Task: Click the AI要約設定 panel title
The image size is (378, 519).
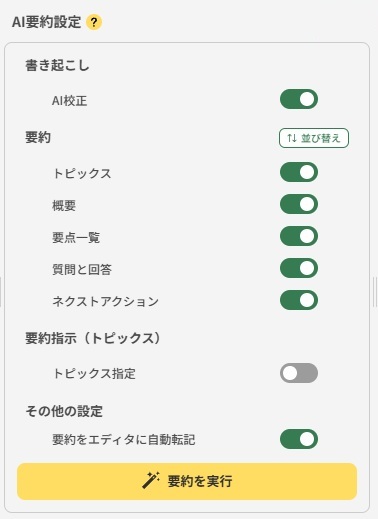Action: [46, 22]
